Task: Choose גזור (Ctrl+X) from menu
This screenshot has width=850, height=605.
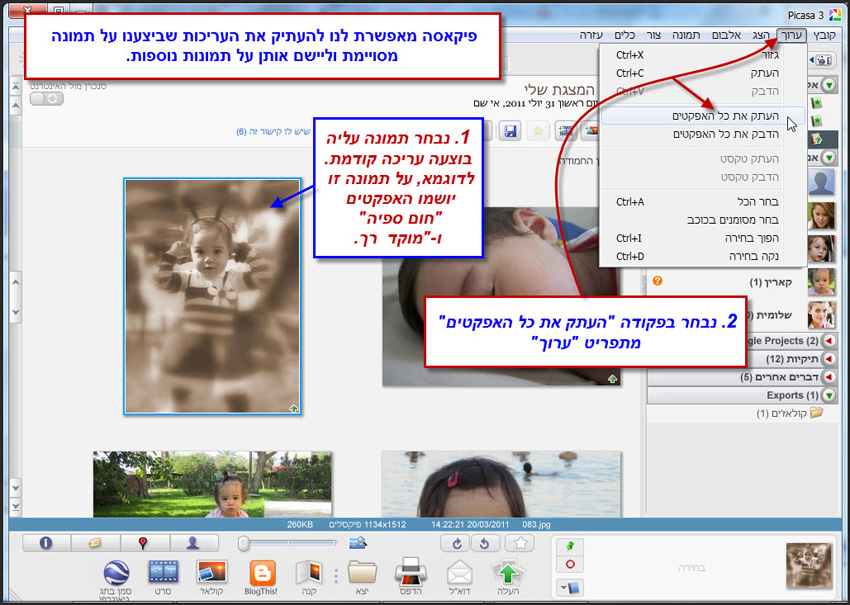Action: (703, 55)
